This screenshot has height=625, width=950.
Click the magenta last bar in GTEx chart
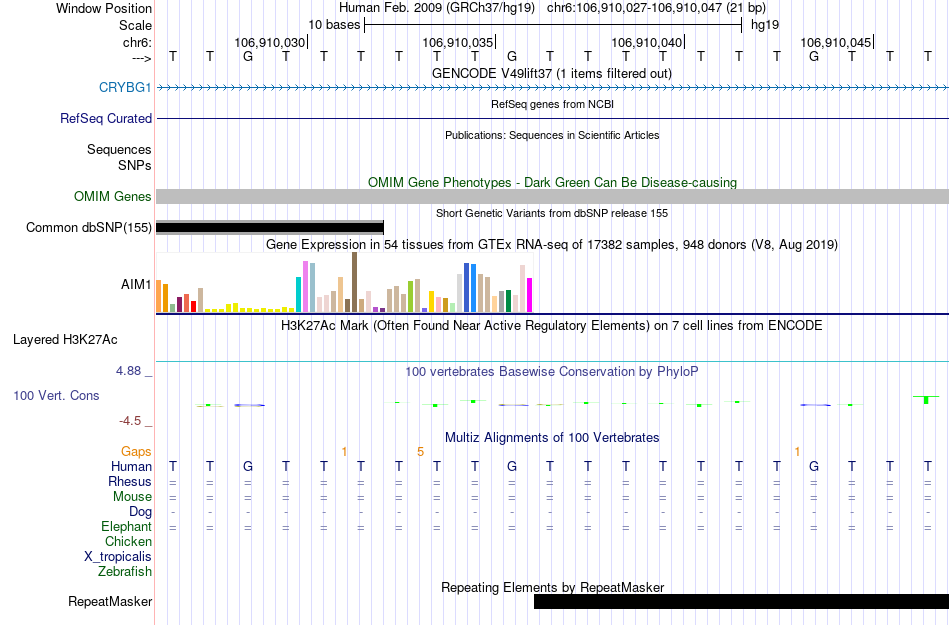530,295
